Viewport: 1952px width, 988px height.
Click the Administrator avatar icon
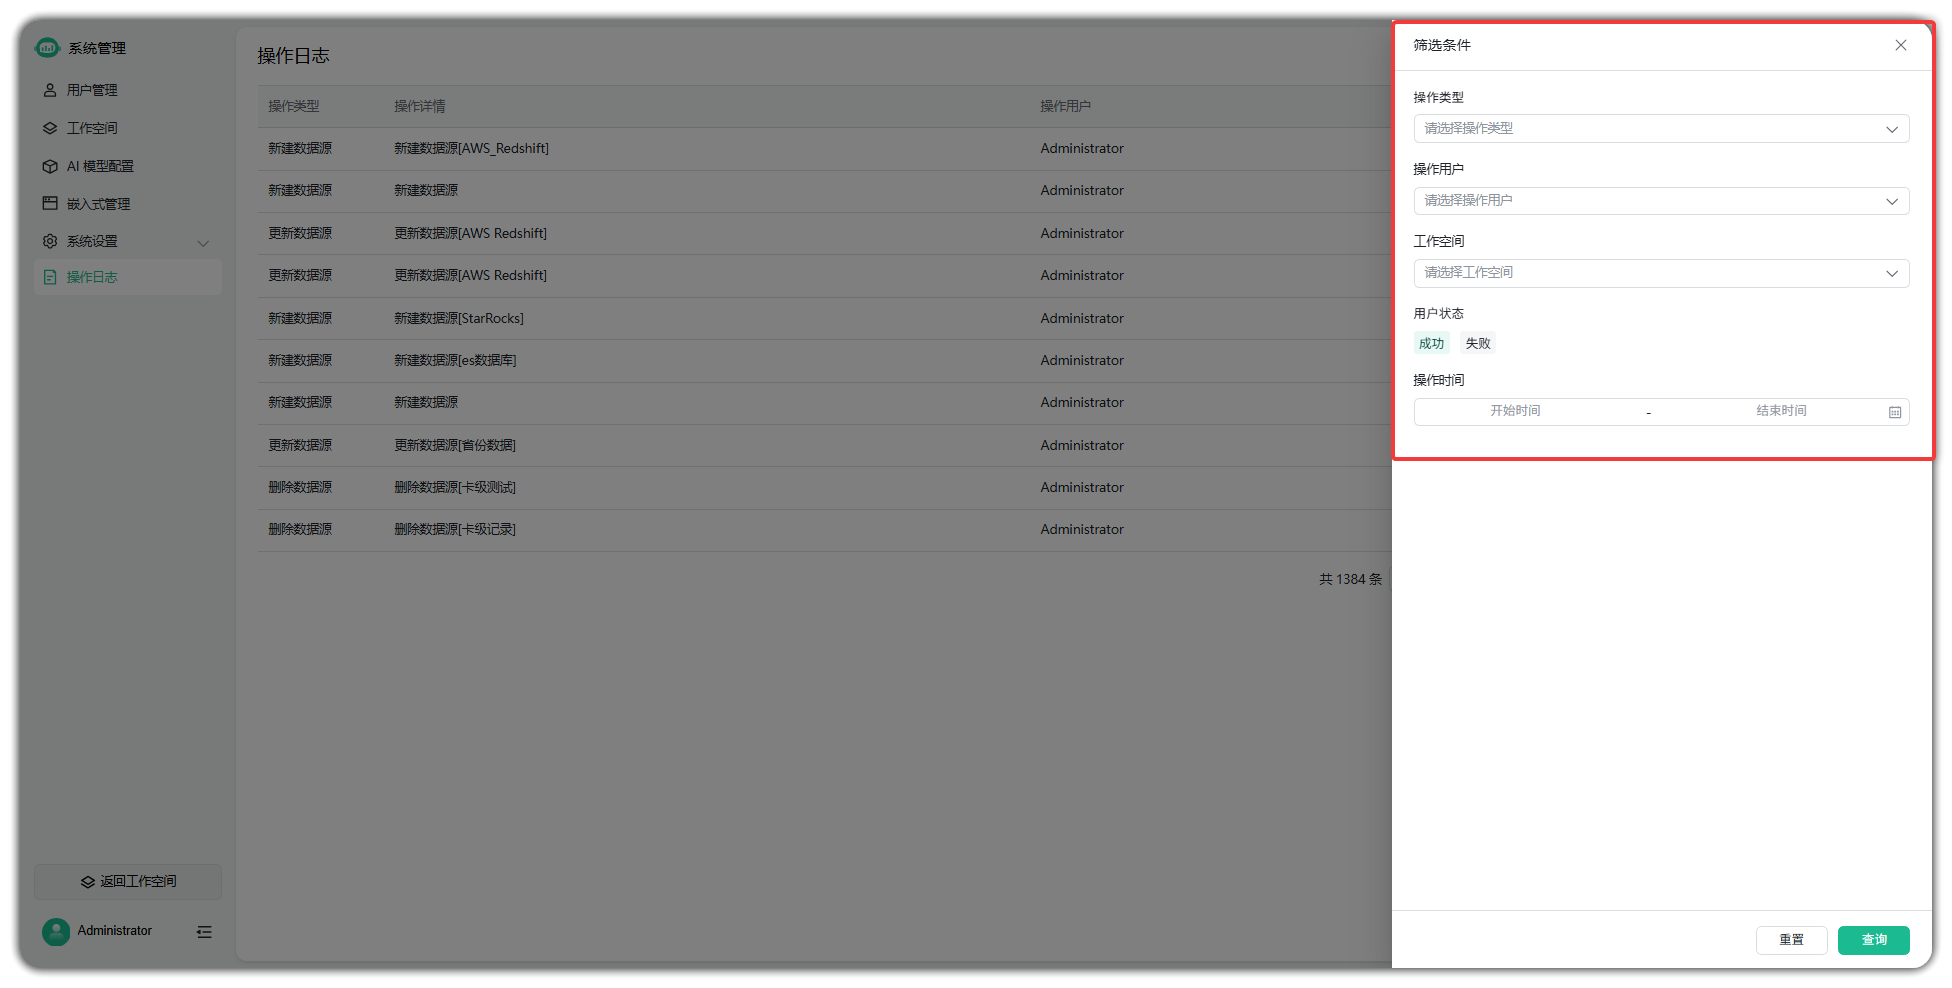pos(56,932)
